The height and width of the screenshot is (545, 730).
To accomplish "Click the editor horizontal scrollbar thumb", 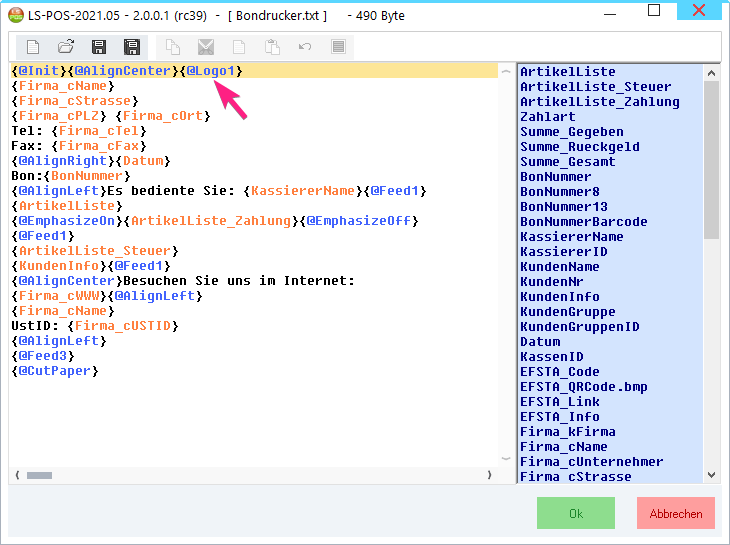I will [40, 475].
